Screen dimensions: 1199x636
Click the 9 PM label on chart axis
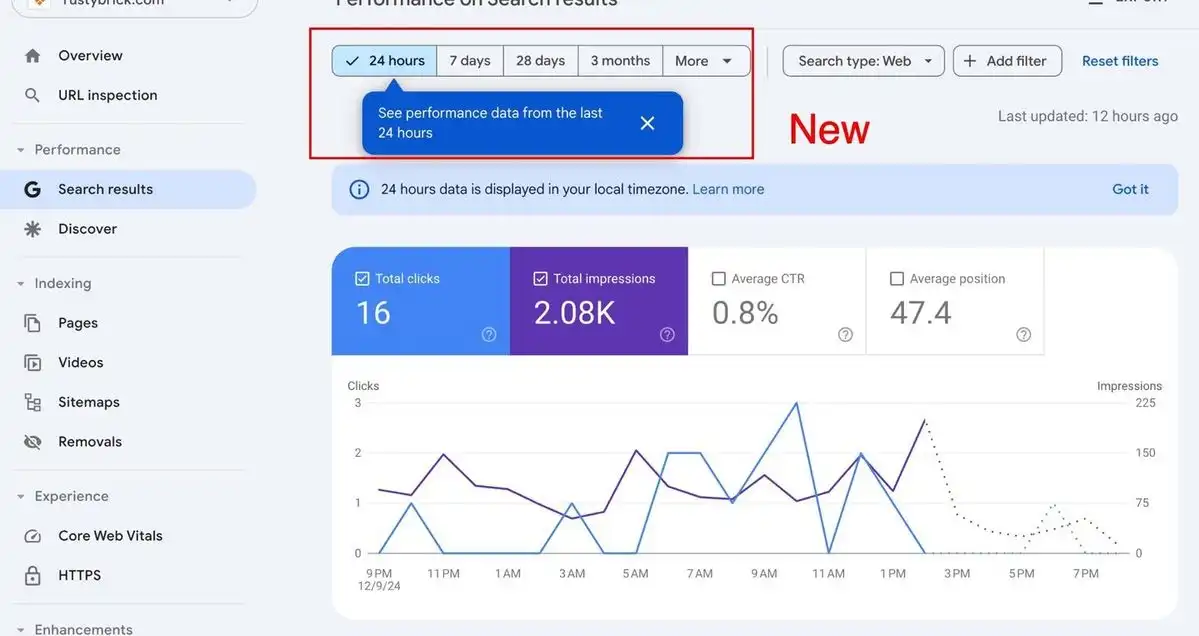tap(379, 573)
